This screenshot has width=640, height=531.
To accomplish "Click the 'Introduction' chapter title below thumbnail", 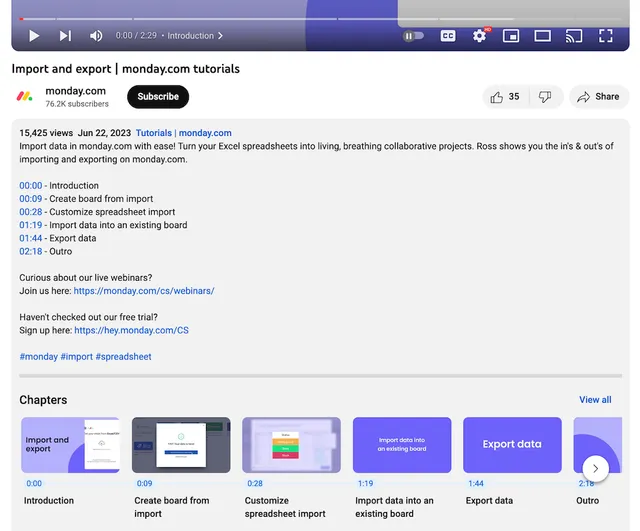I will click(x=49, y=501).
